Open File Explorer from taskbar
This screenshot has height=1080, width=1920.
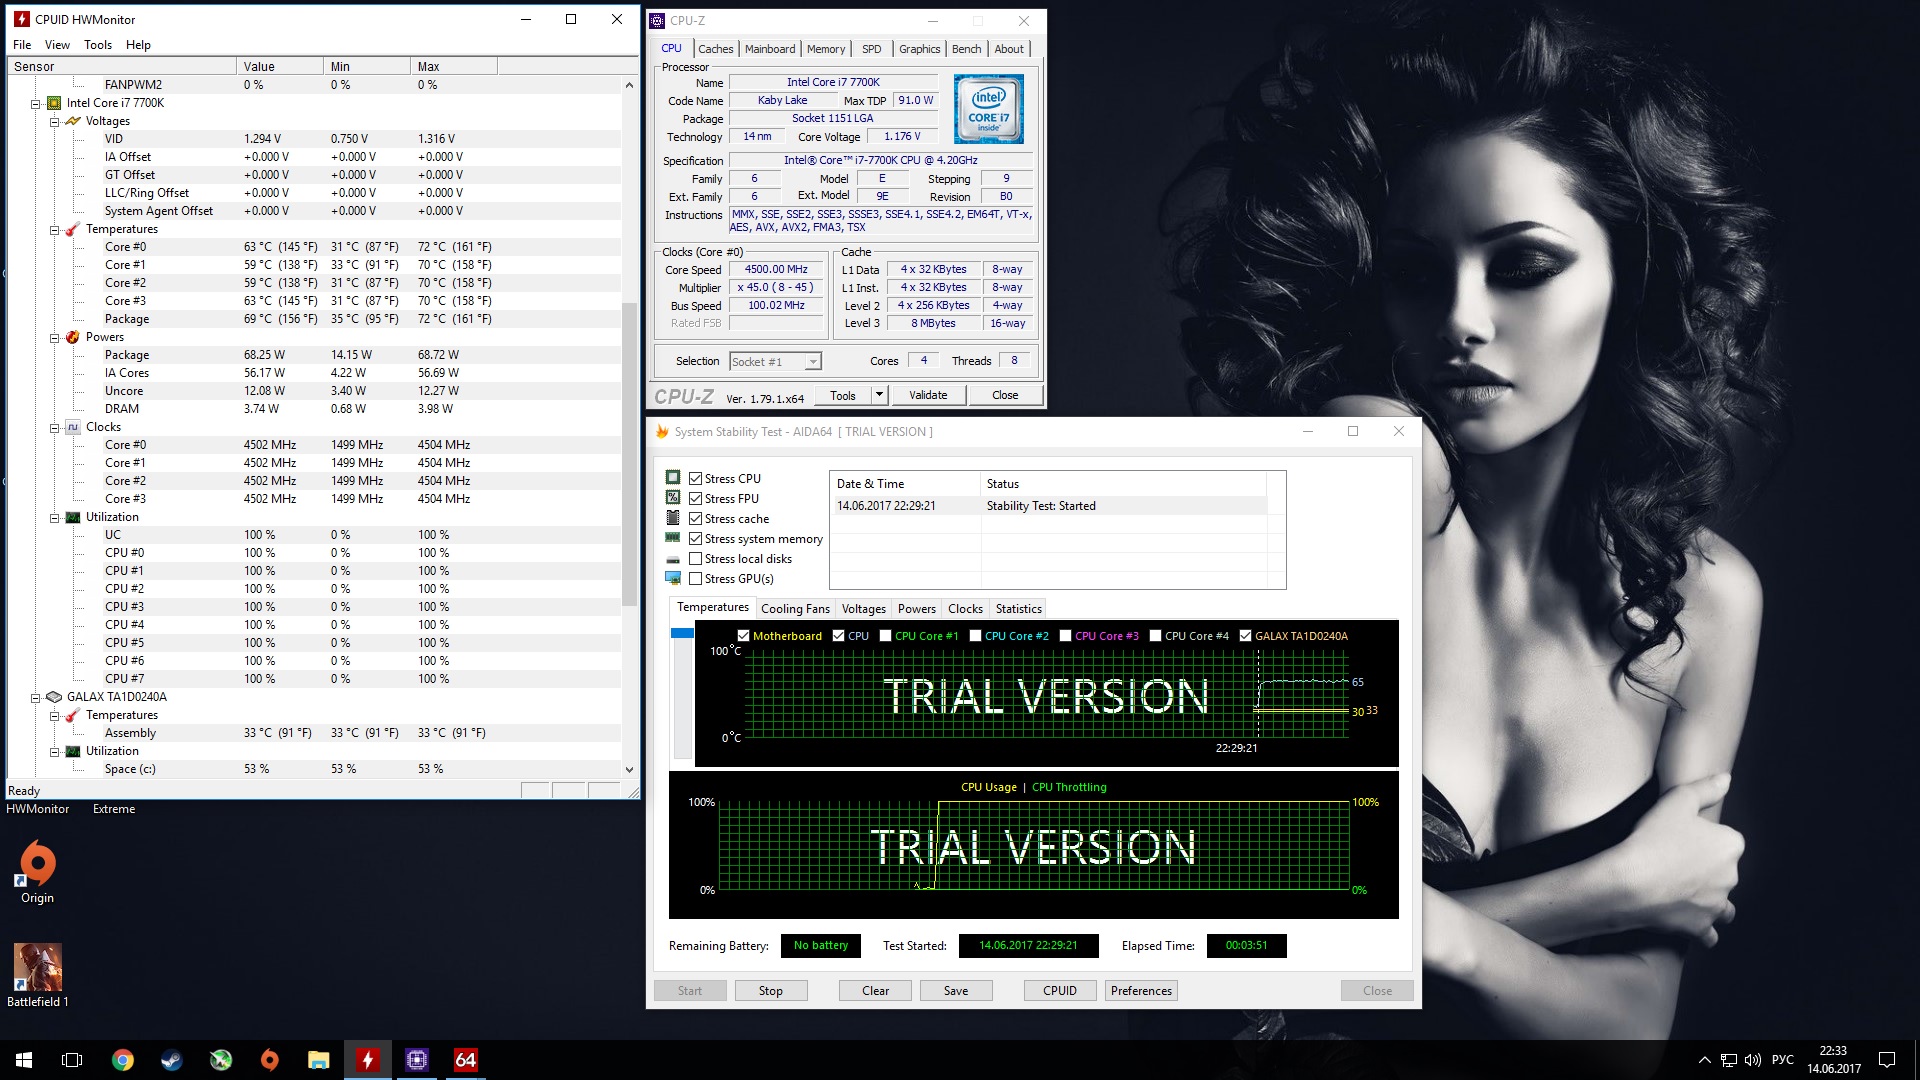[318, 1060]
